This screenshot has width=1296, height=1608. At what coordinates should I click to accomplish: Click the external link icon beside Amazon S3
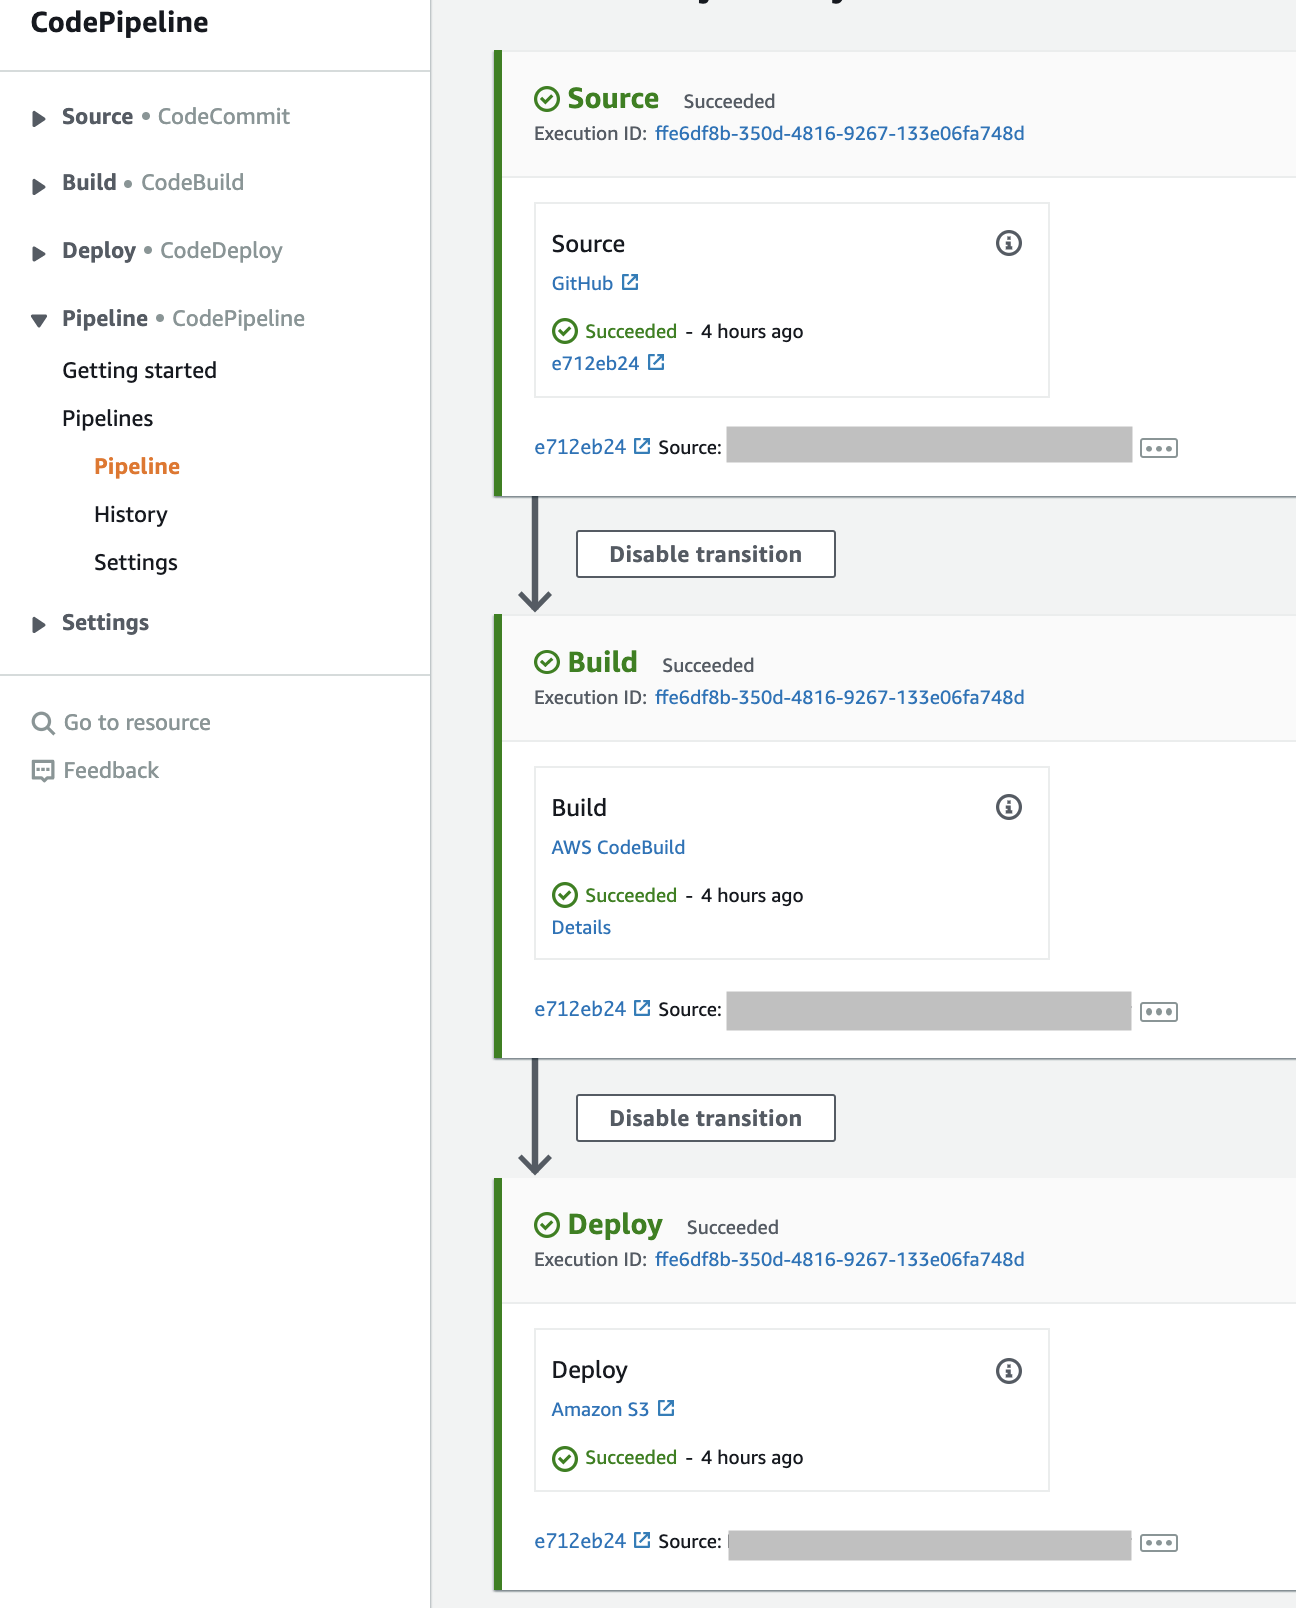666,1409
